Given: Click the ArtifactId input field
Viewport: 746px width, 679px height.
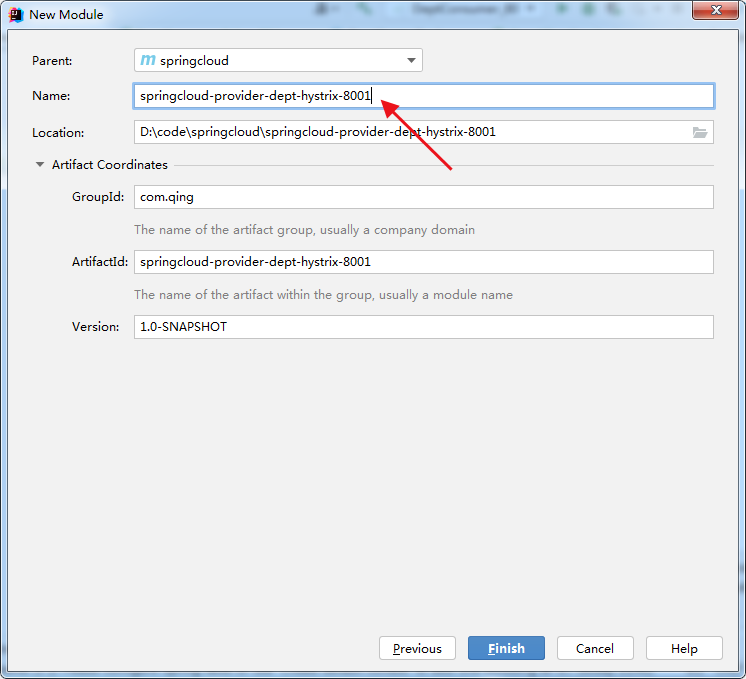Looking at the screenshot, I should [x=424, y=262].
